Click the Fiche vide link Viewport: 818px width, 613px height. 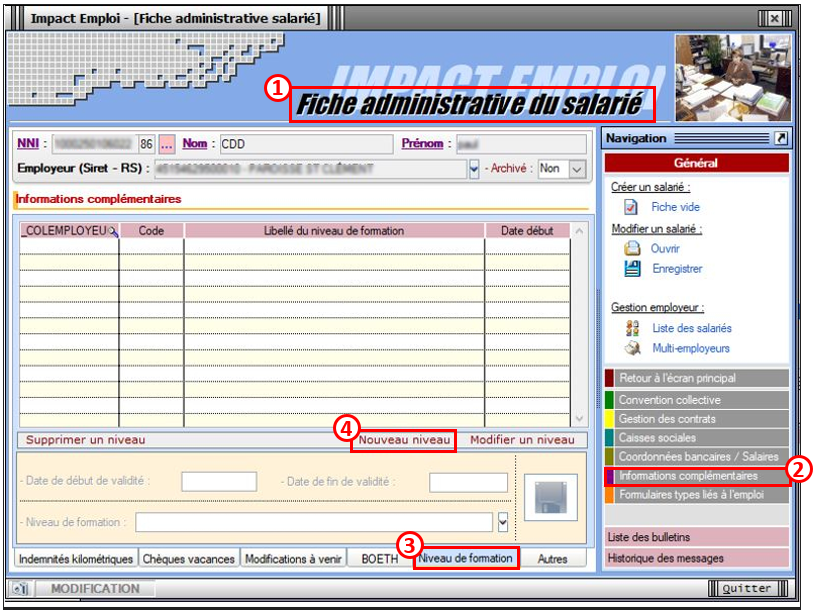click(x=675, y=207)
